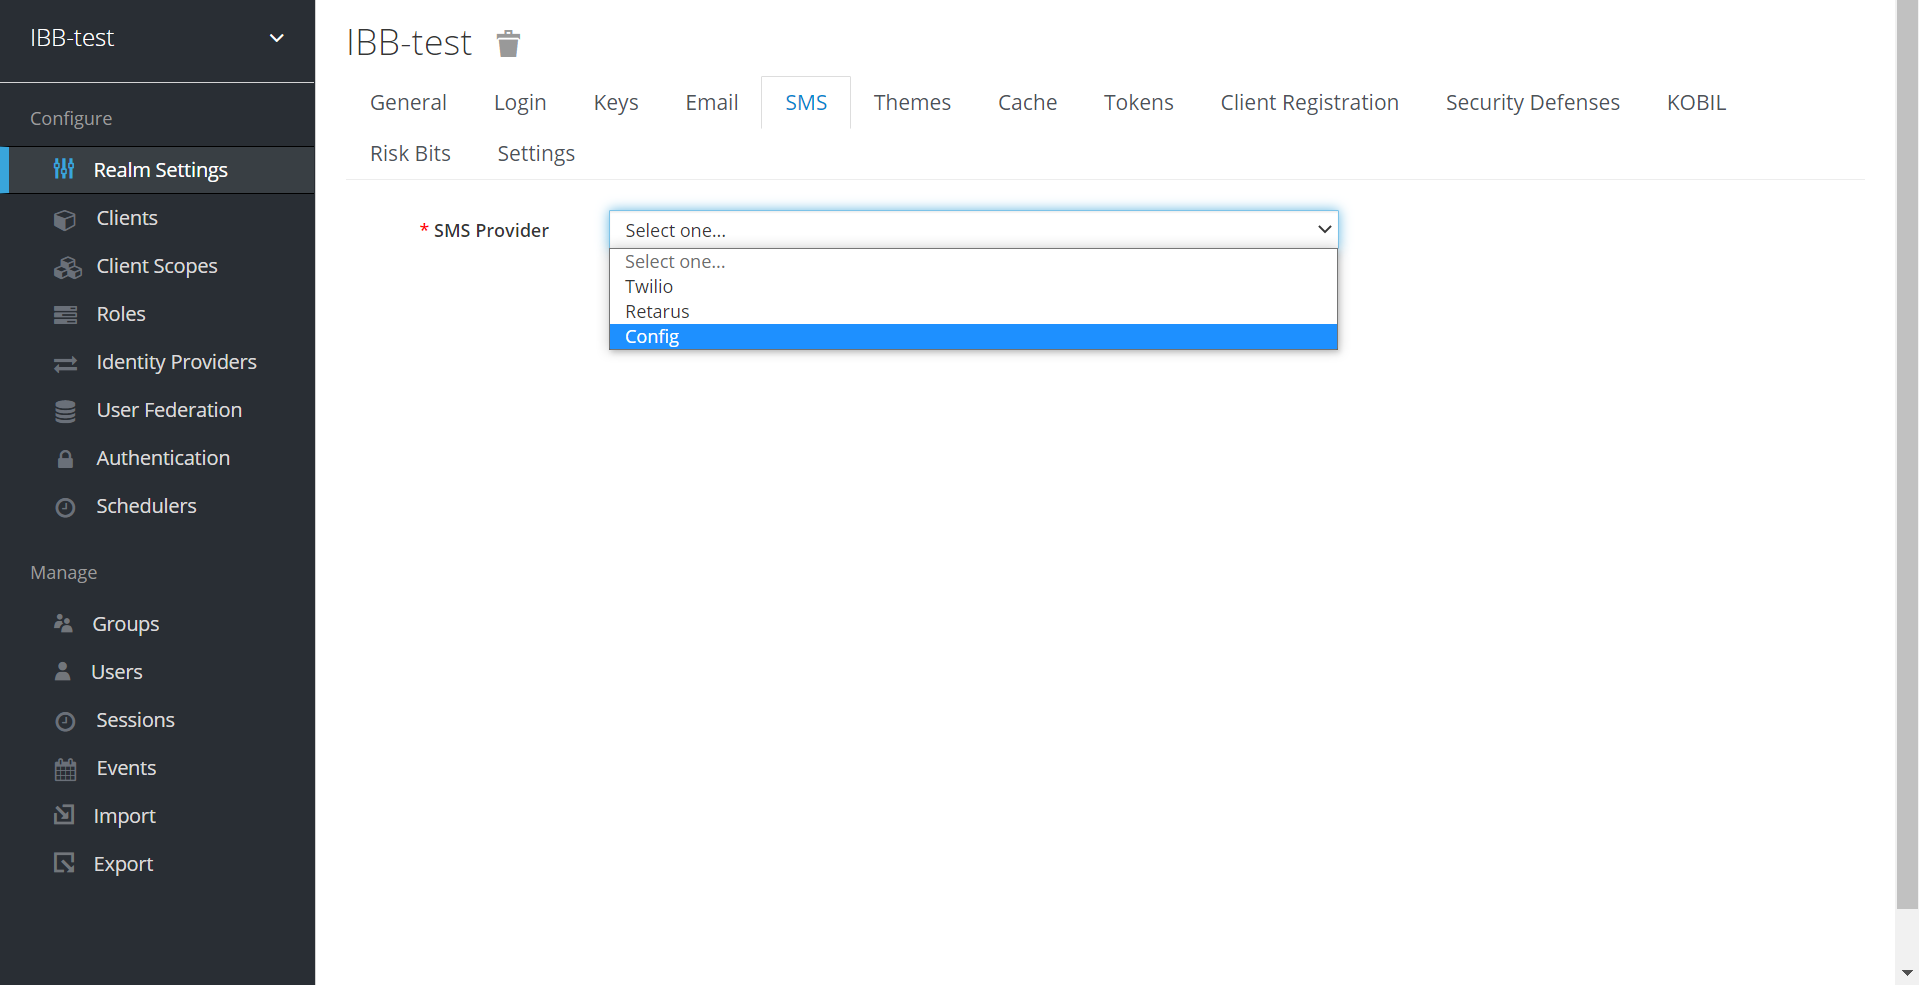Open the Import sidebar link
Viewport: 1919px width, 985px height.
[124, 816]
